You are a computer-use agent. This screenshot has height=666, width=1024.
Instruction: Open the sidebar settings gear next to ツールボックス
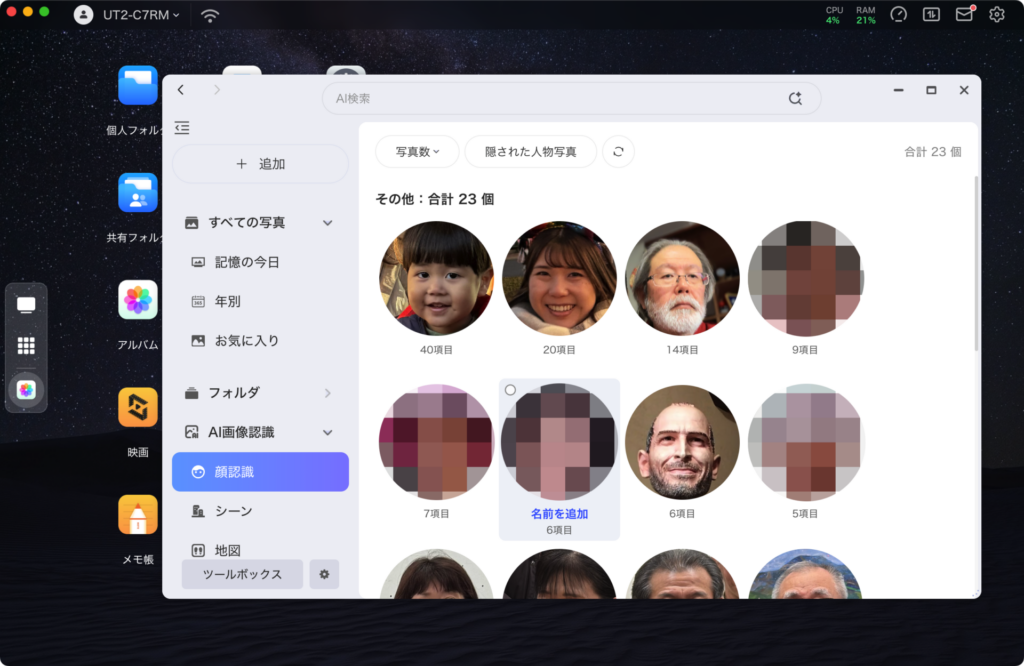[324, 575]
